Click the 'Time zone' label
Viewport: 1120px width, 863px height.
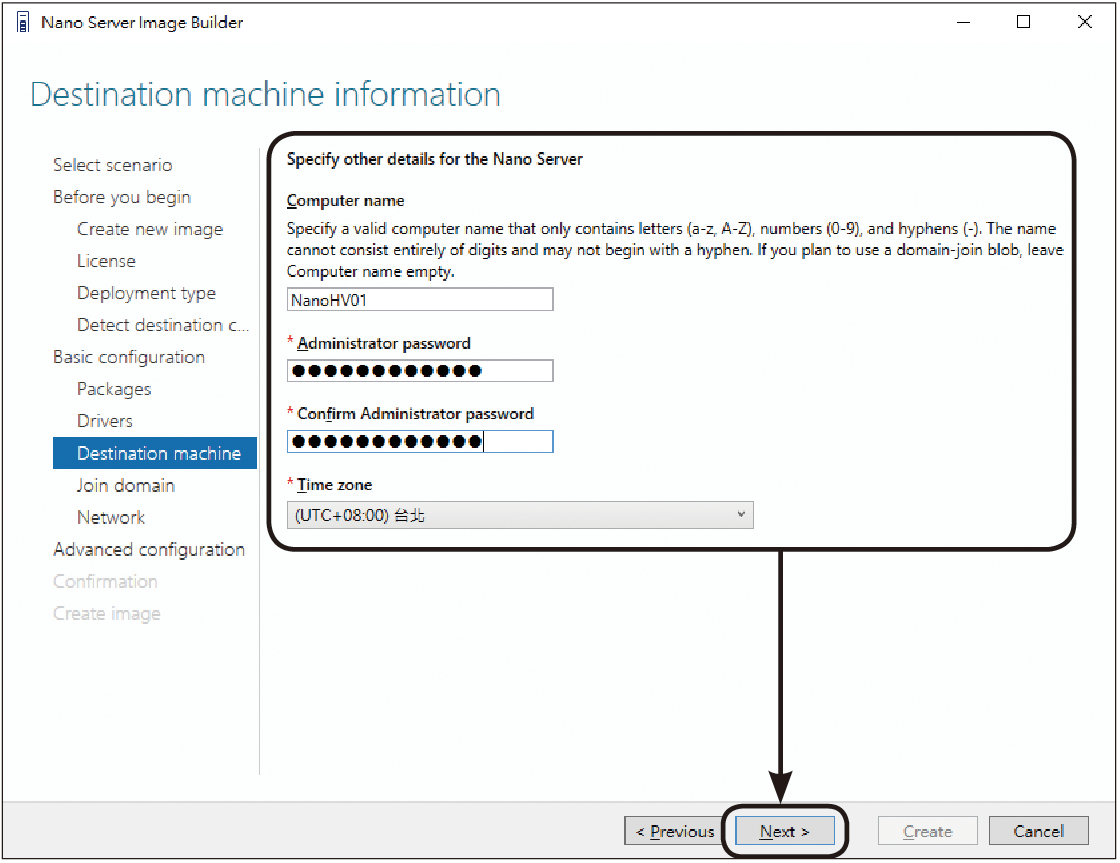334,484
